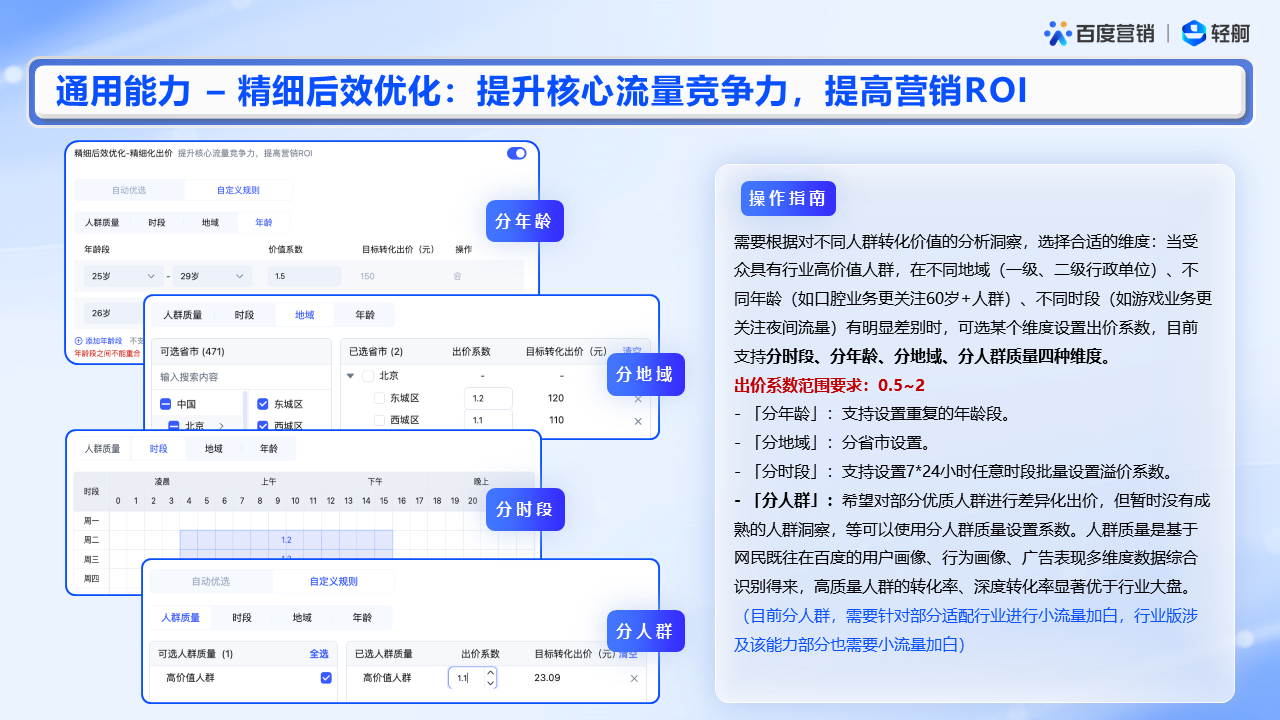The width and height of the screenshot is (1280, 720).
Task: Click the 西城区 bid coefficient field 1.1
Action: click(x=488, y=420)
